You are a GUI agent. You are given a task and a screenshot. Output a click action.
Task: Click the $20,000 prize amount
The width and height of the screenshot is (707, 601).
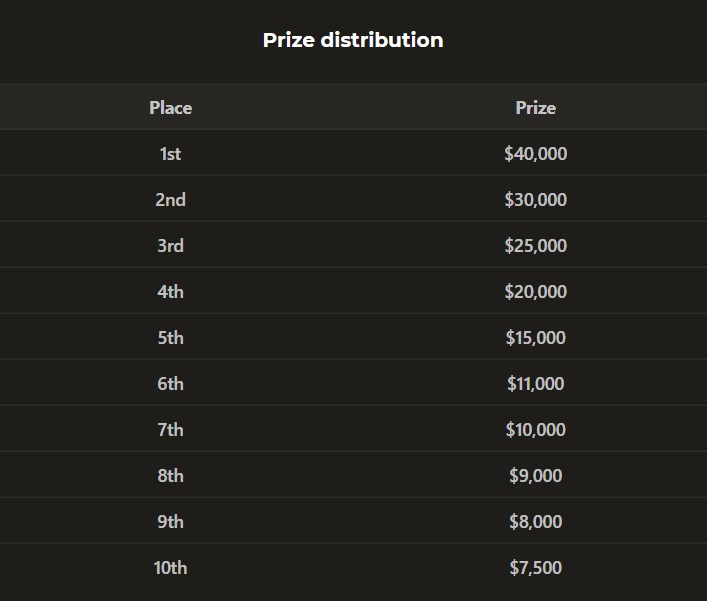tap(535, 292)
